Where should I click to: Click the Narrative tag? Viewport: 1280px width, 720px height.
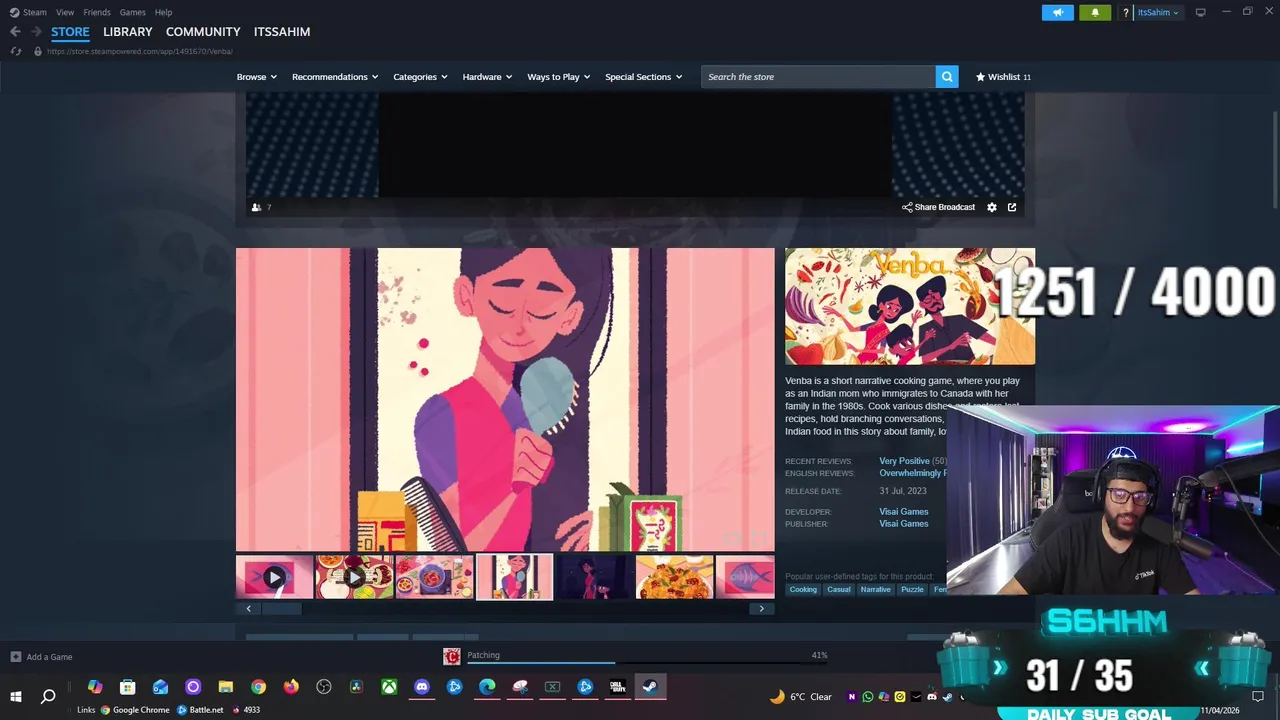click(x=876, y=589)
